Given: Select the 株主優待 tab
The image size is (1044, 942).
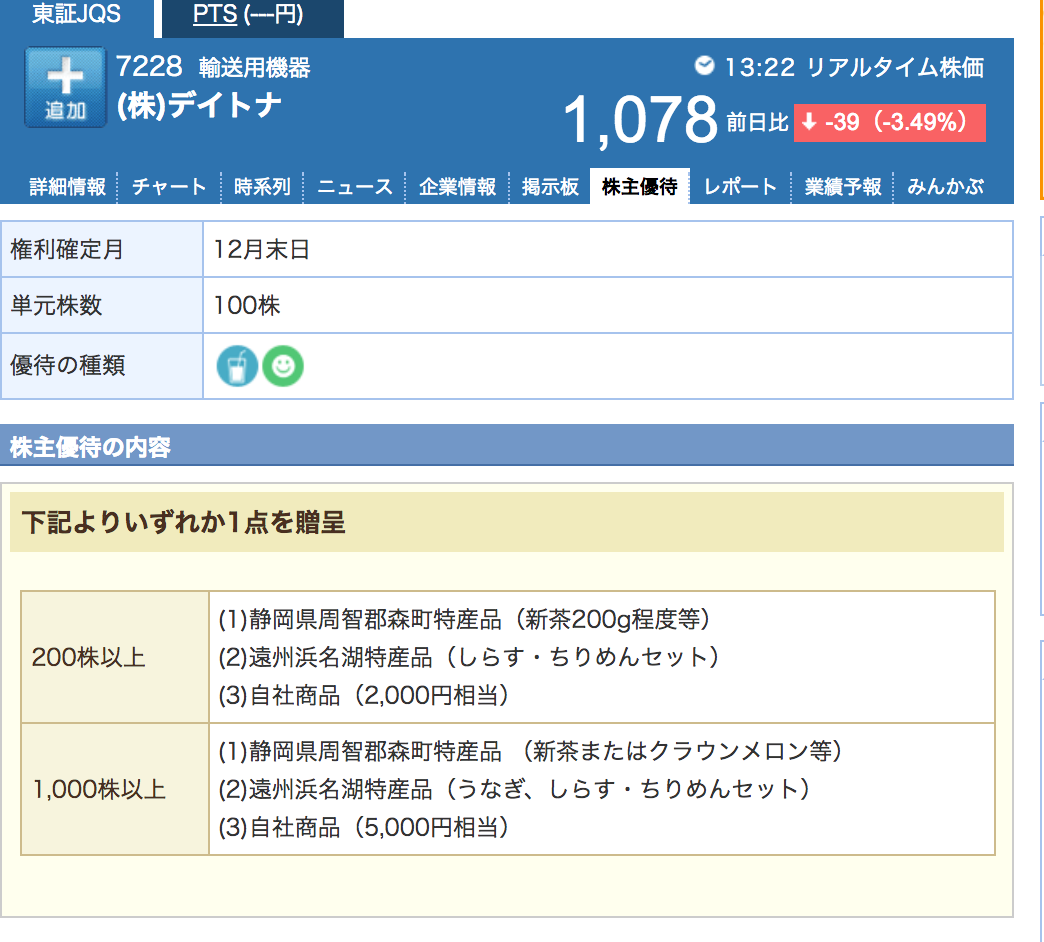Looking at the screenshot, I should click(x=639, y=186).
